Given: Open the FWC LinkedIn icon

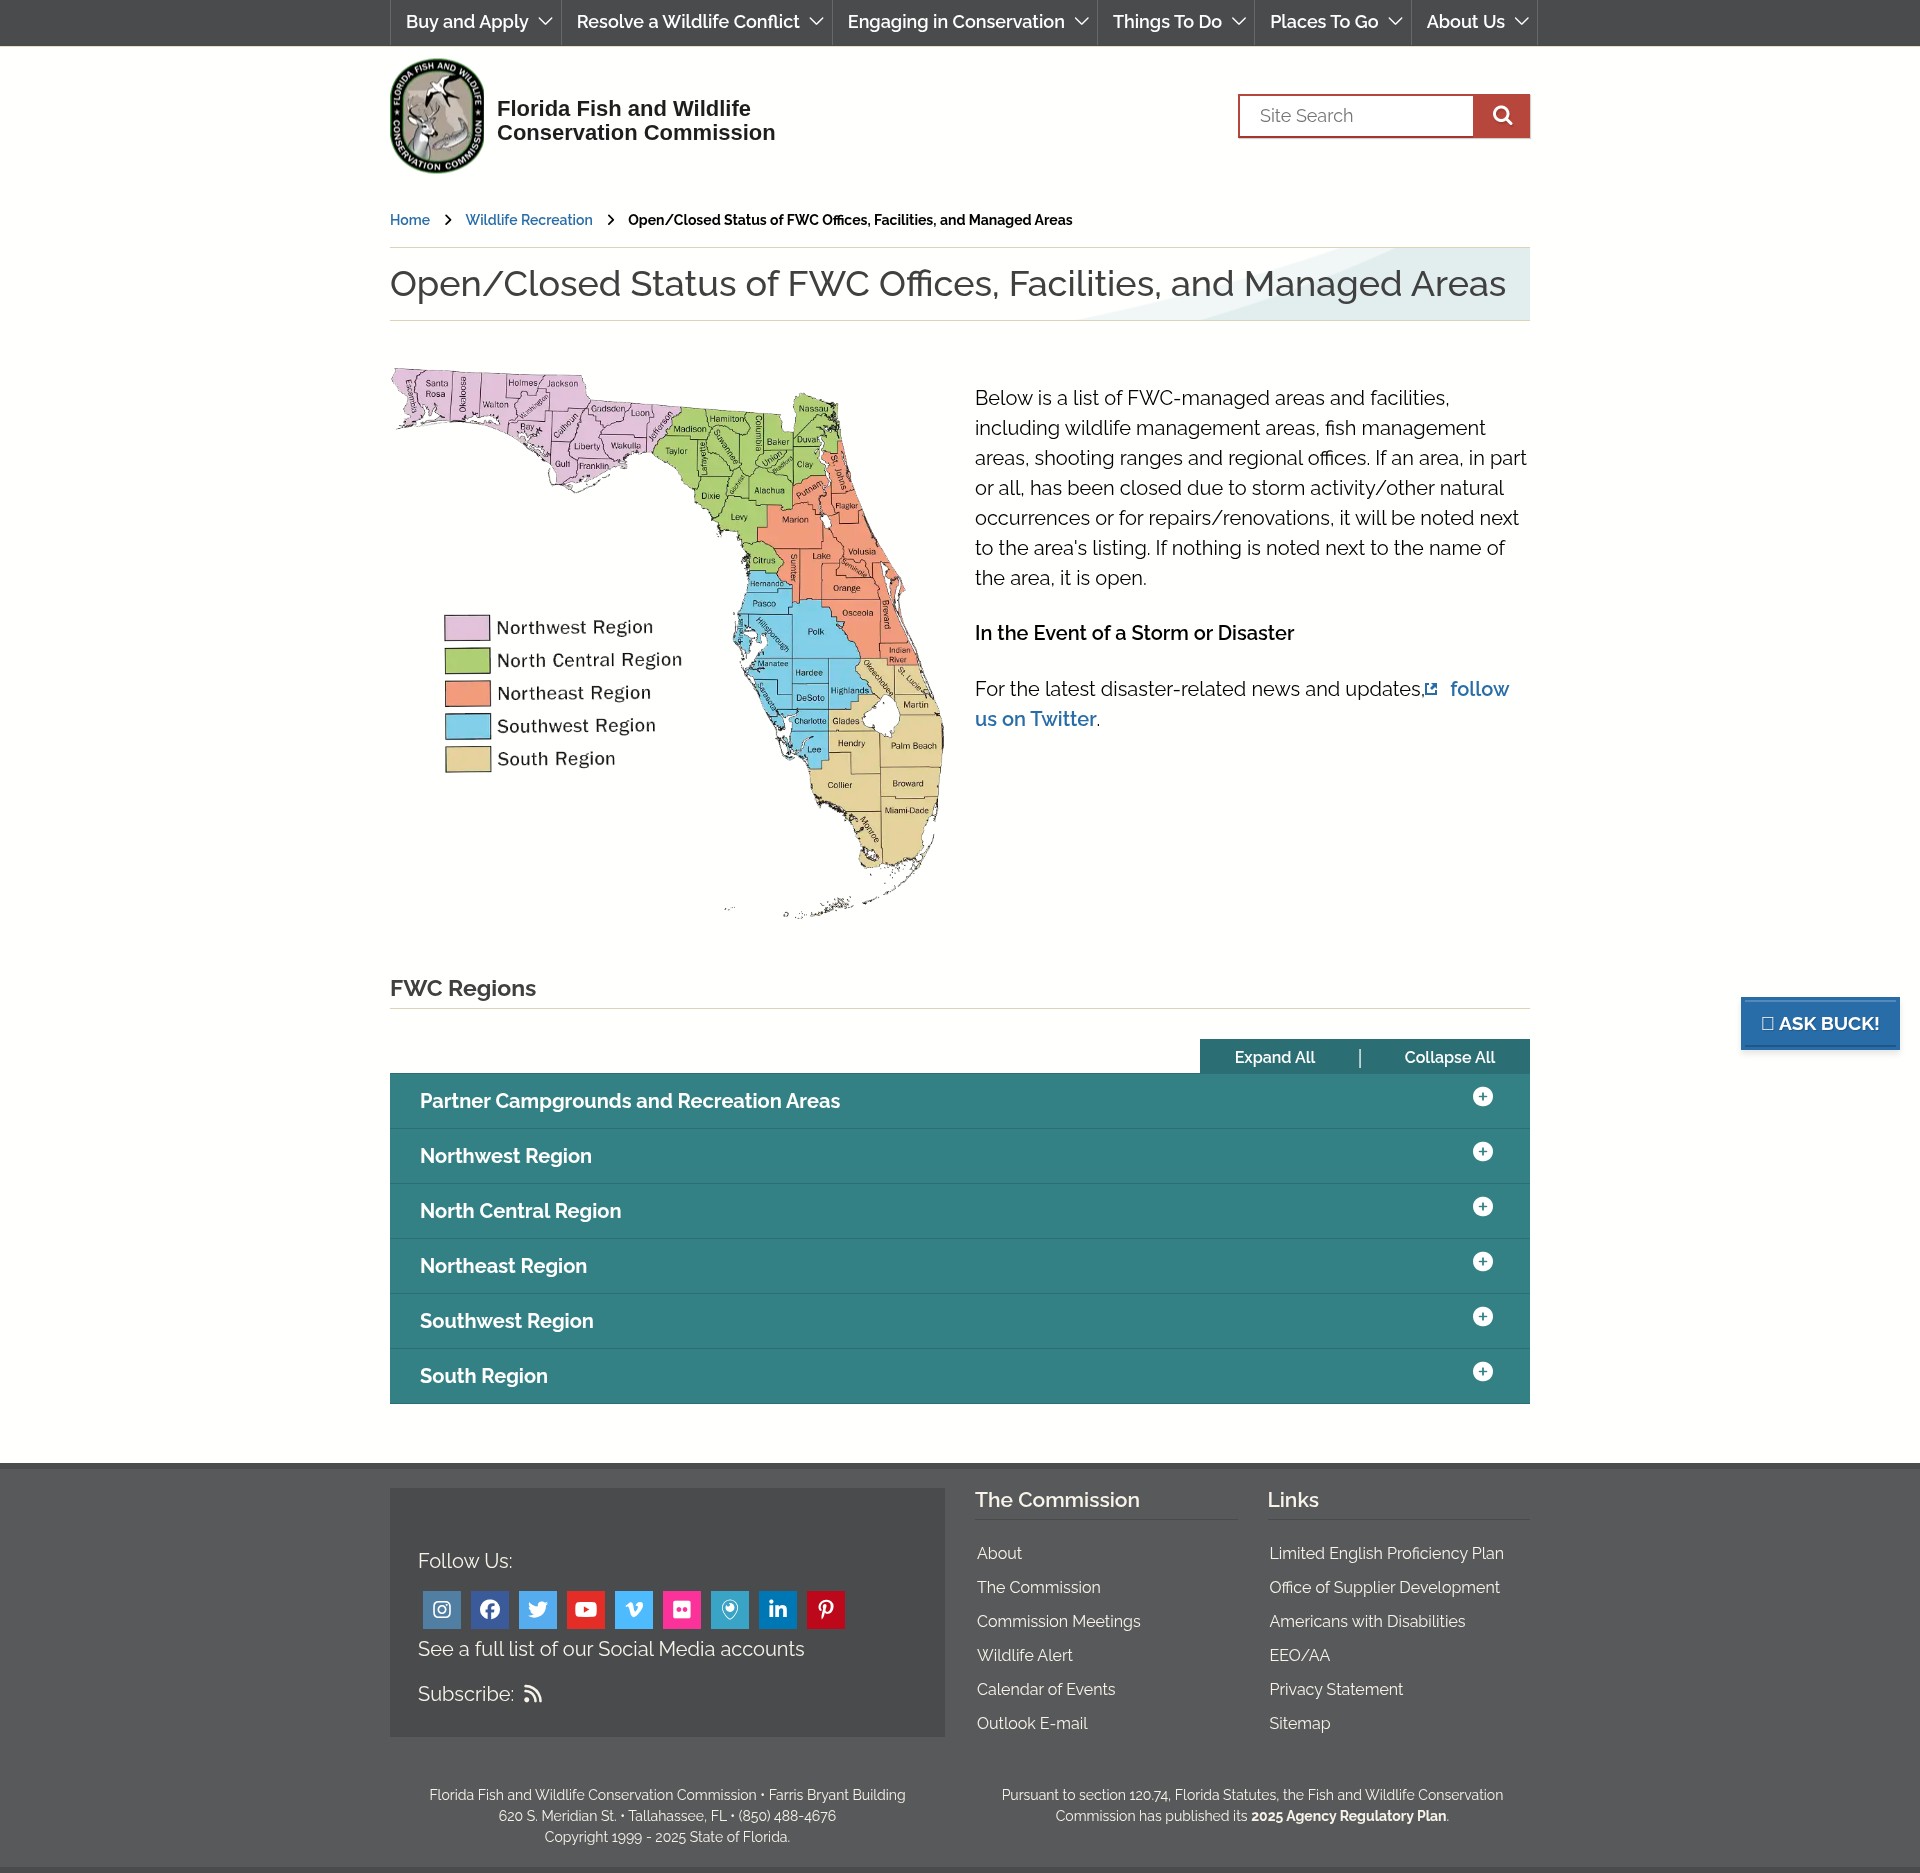Looking at the screenshot, I should pyautogui.click(x=778, y=1609).
